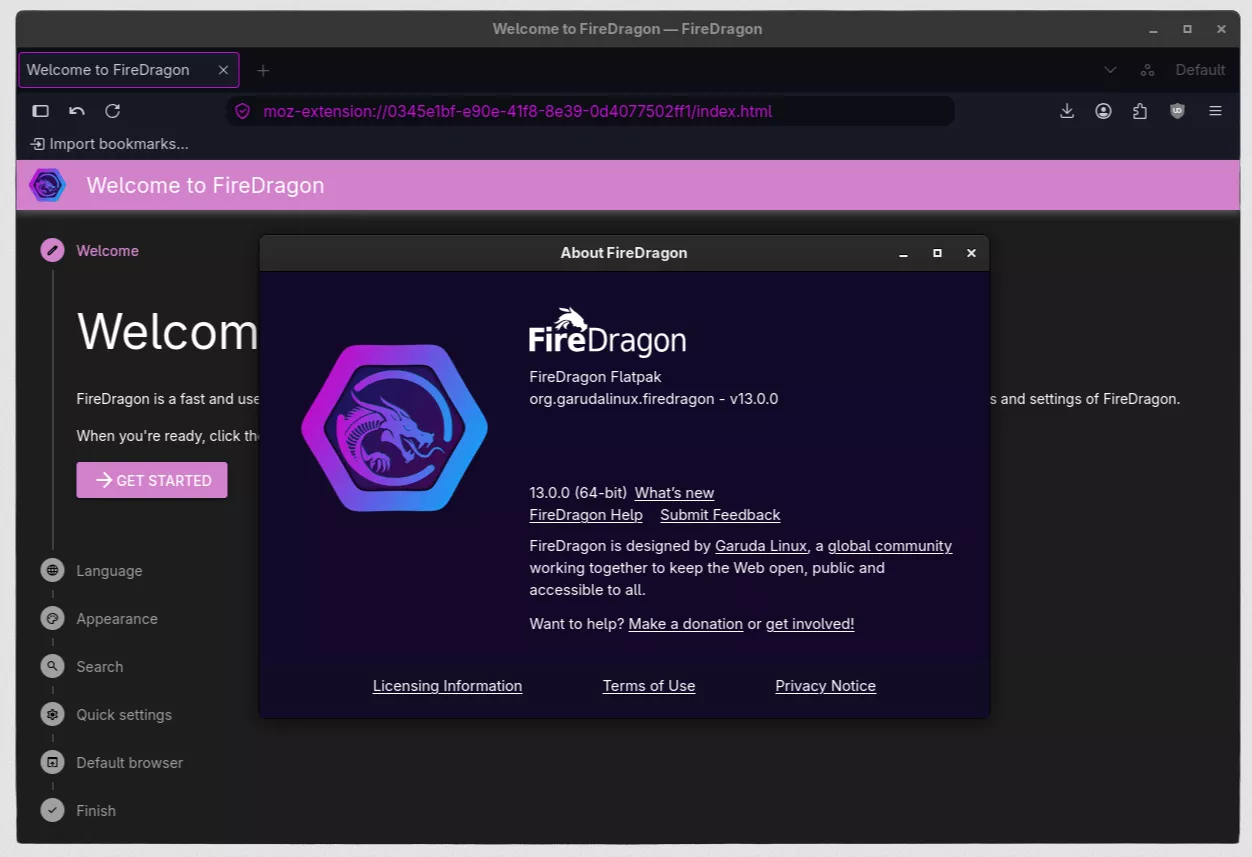The image size is (1252, 857).
Task: Open the Licensing Information link
Action: pyautogui.click(x=447, y=685)
